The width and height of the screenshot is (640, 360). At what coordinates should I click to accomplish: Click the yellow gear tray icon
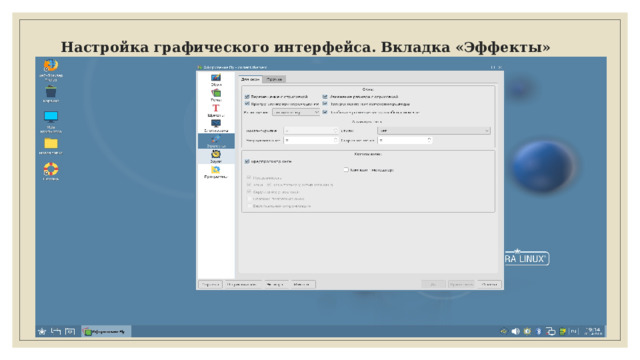[527, 331]
